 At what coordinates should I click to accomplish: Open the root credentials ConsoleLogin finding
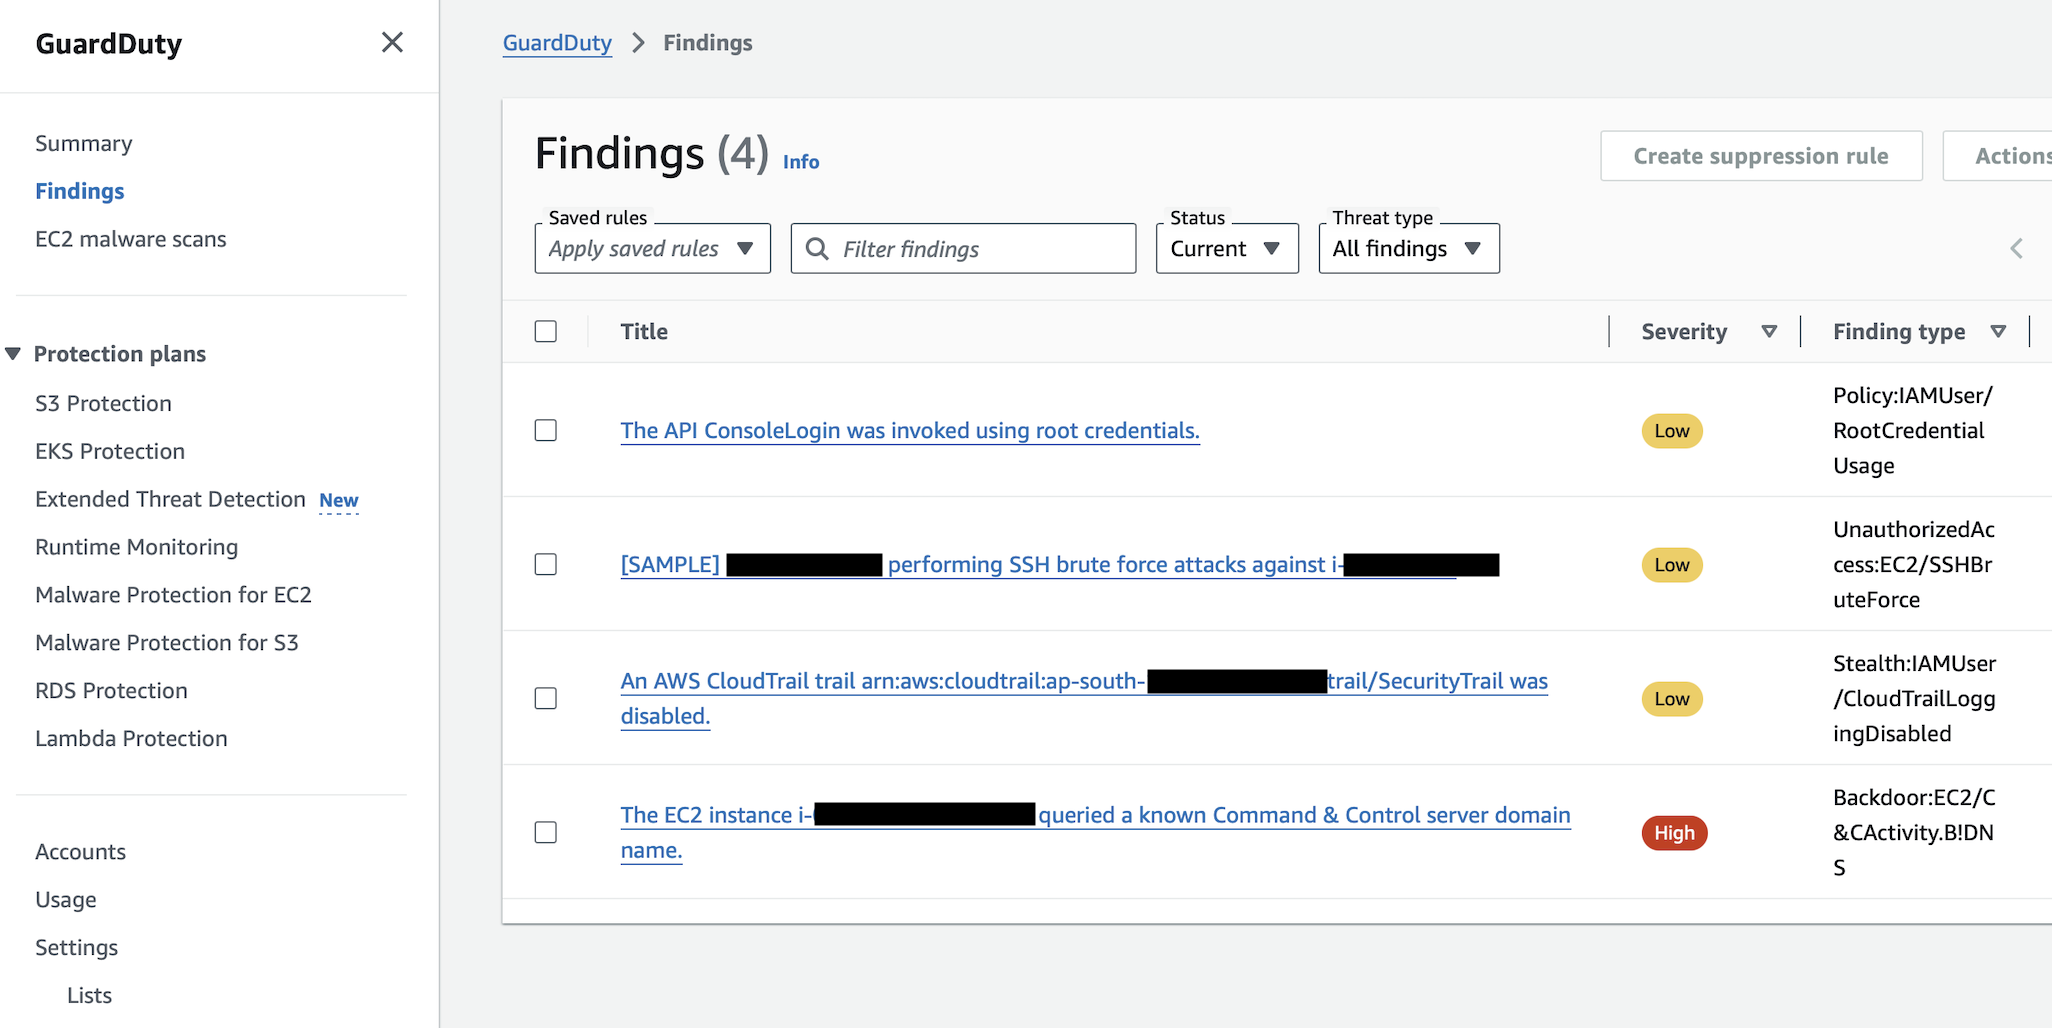tap(910, 430)
